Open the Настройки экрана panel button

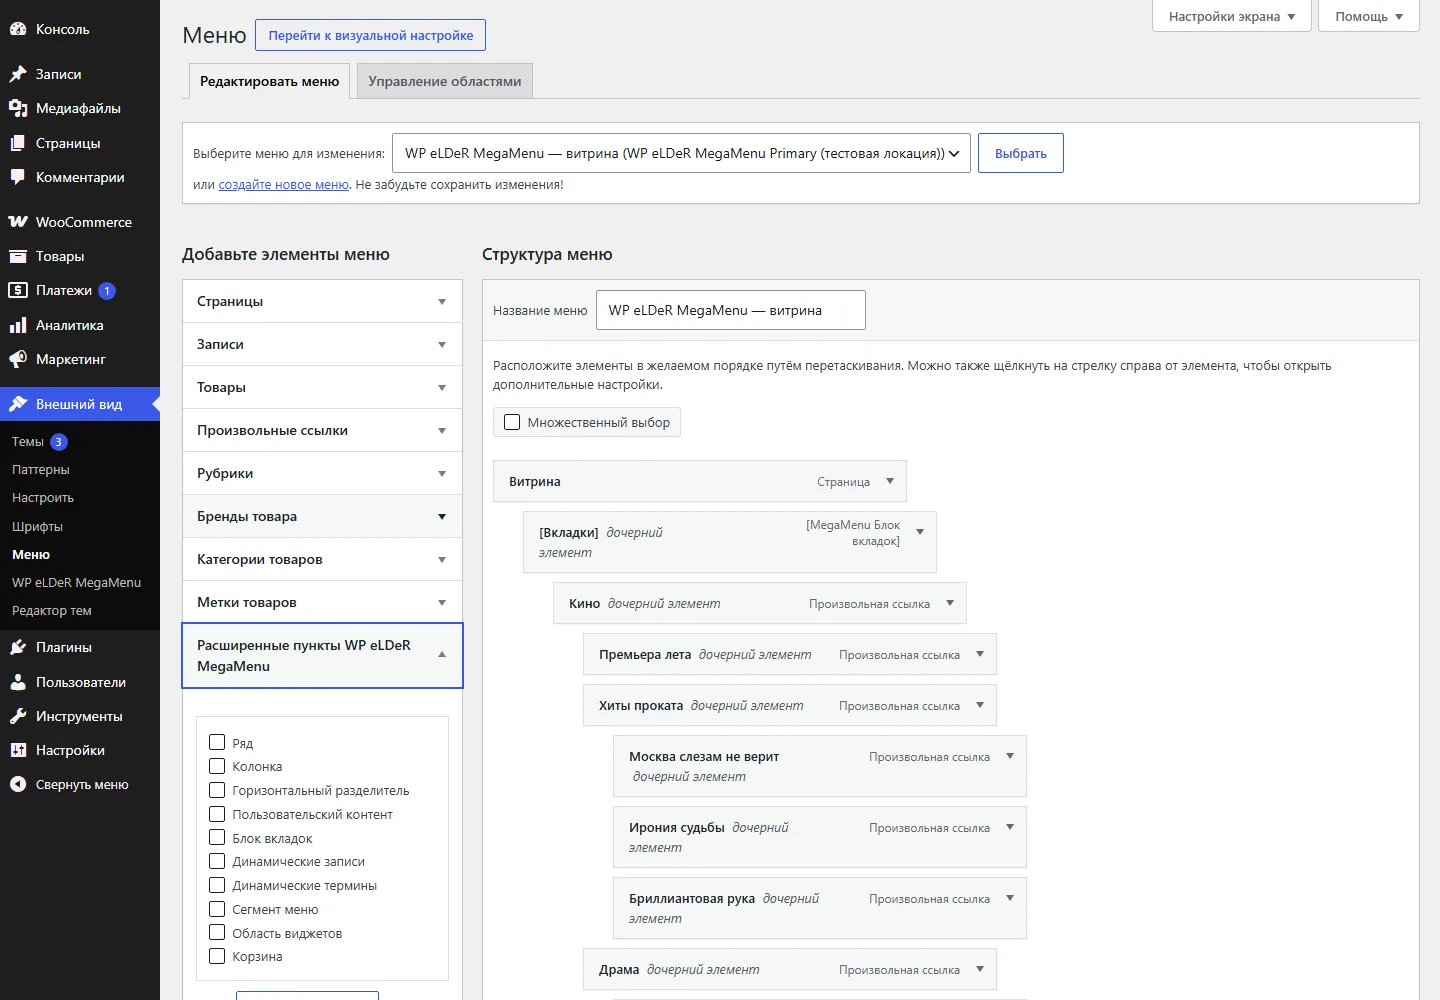pos(1232,16)
